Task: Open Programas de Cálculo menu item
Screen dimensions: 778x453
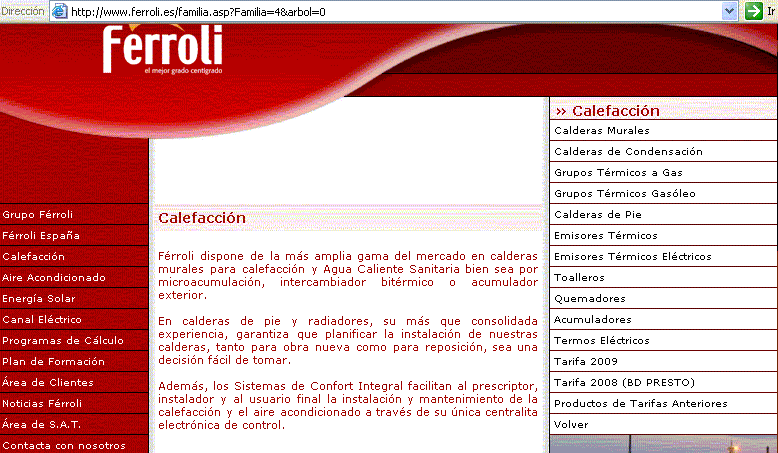Action: pyautogui.click(x=63, y=340)
